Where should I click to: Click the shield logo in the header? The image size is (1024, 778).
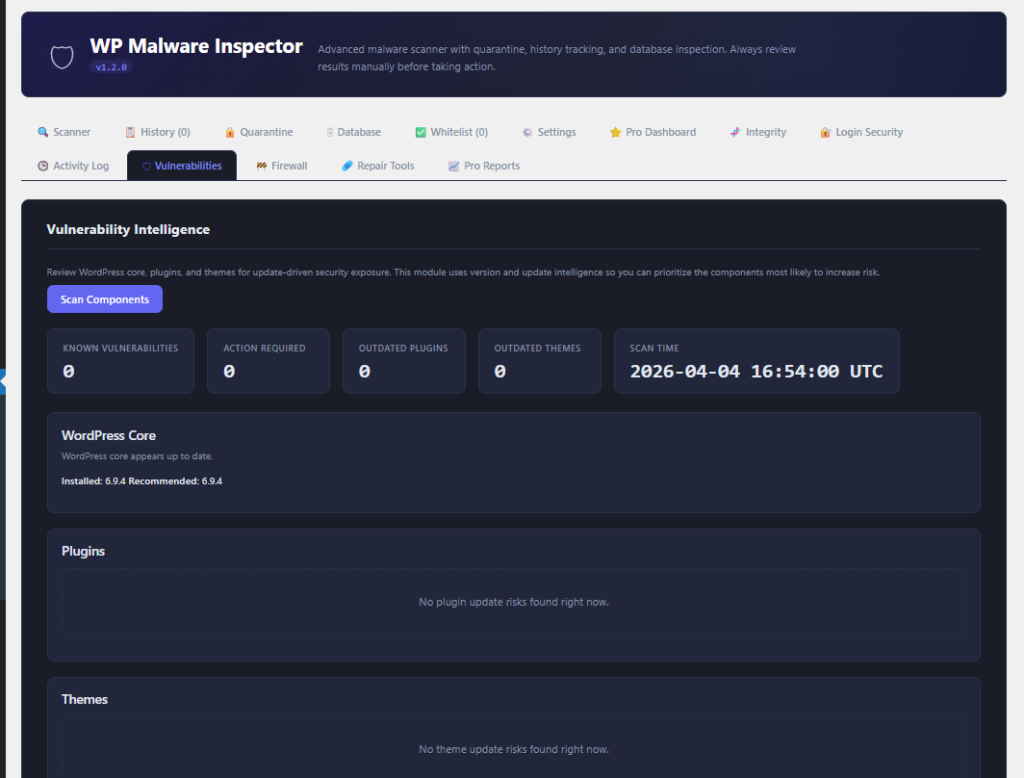tap(61, 55)
